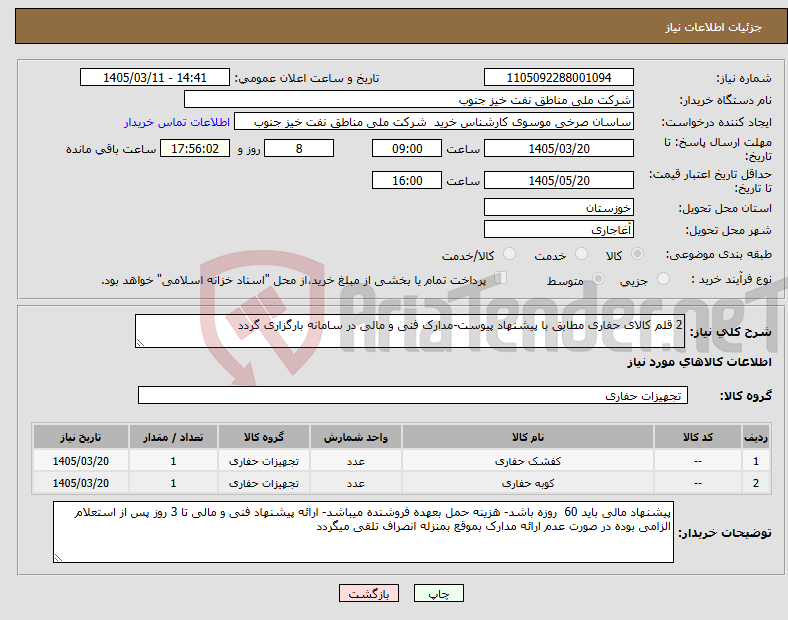Click the گروه کالا field تجهیزات حفاری

coord(413,395)
